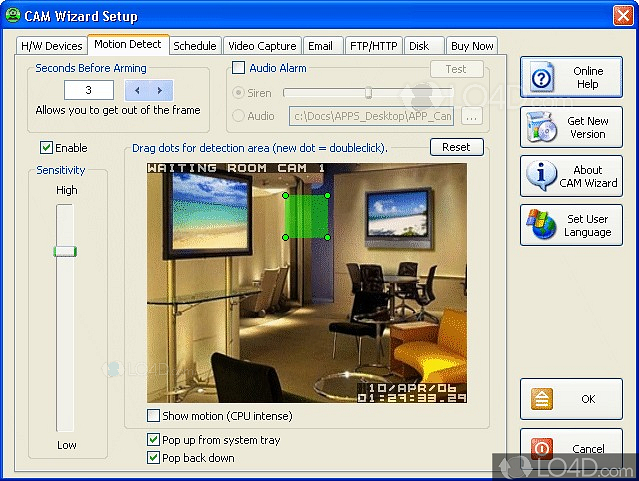
Task: Select the top-left green detection dot
Action: (286, 196)
